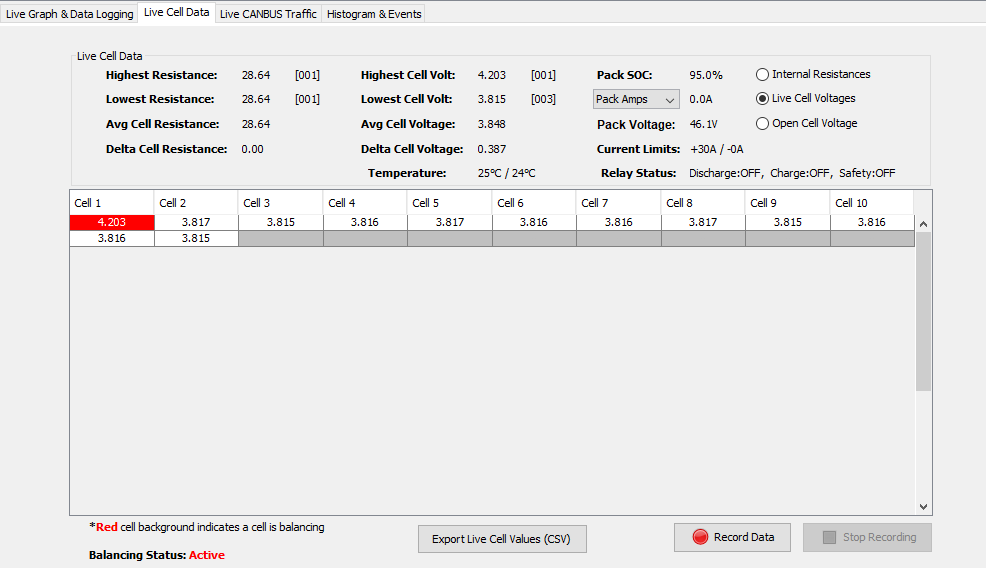Open the Pack Amps dropdown
This screenshot has height=568, width=986.
point(636,99)
